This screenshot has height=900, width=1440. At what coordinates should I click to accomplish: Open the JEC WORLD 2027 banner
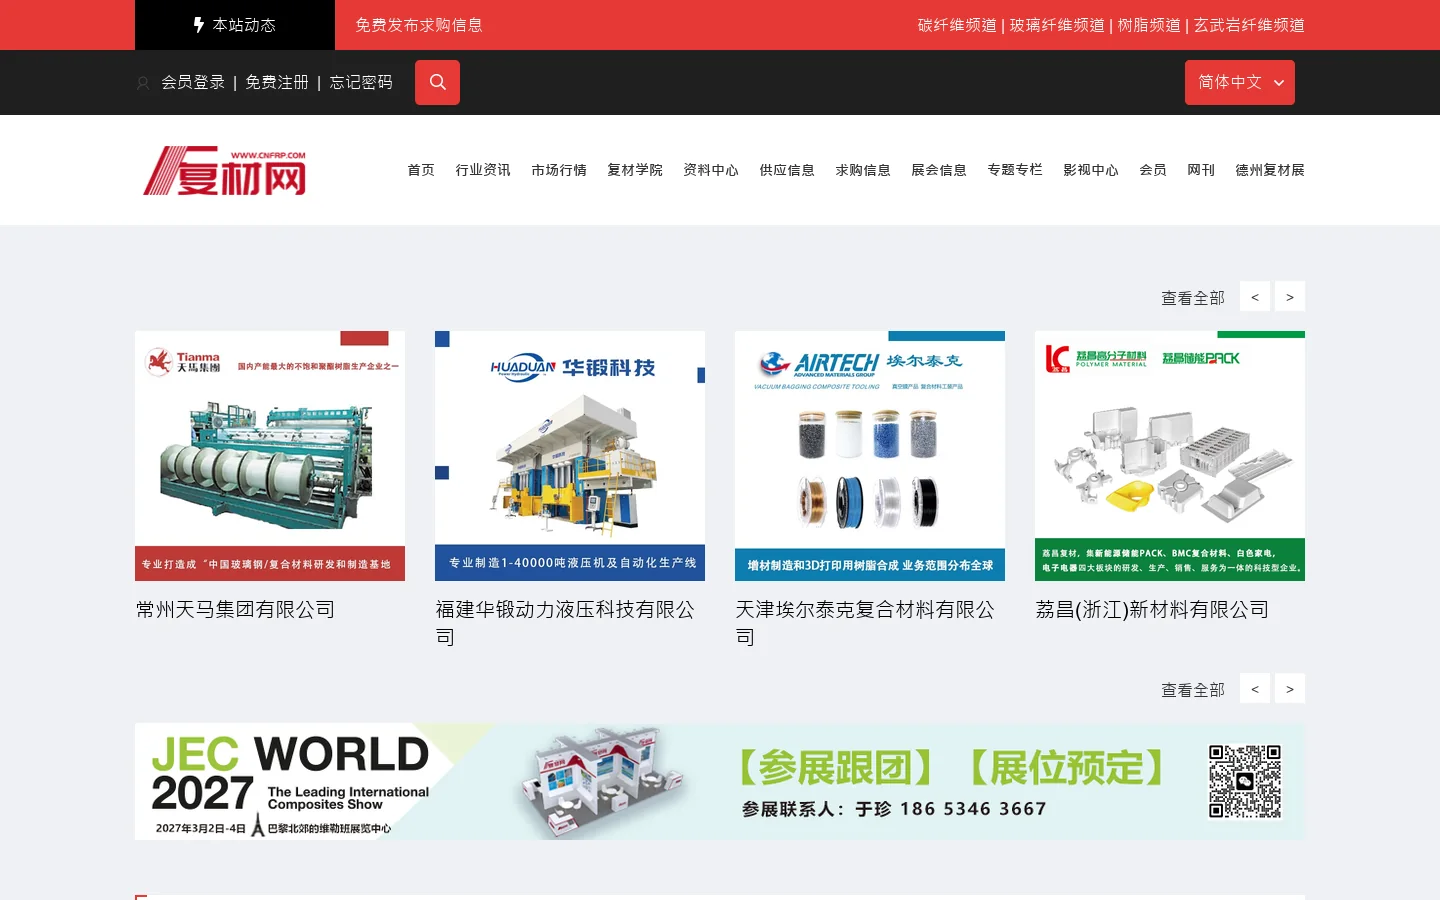click(x=720, y=781)
